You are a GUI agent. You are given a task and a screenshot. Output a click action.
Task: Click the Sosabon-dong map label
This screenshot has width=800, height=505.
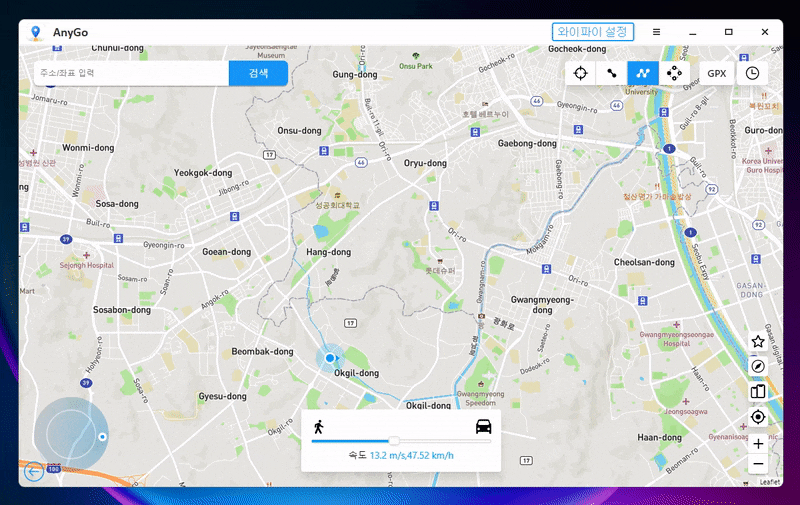tap(121, 310)
